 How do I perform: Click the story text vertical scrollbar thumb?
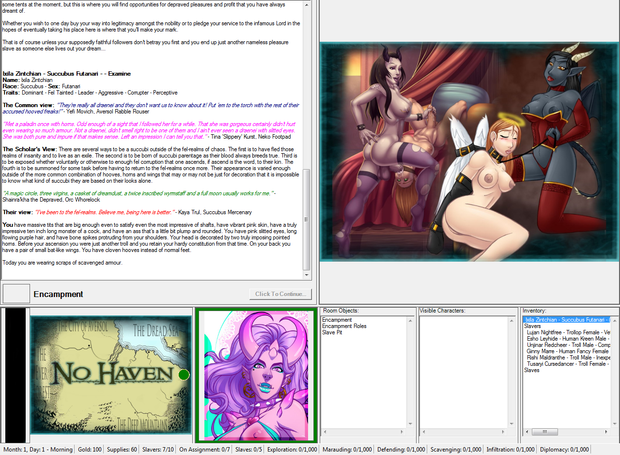(306, 219)
